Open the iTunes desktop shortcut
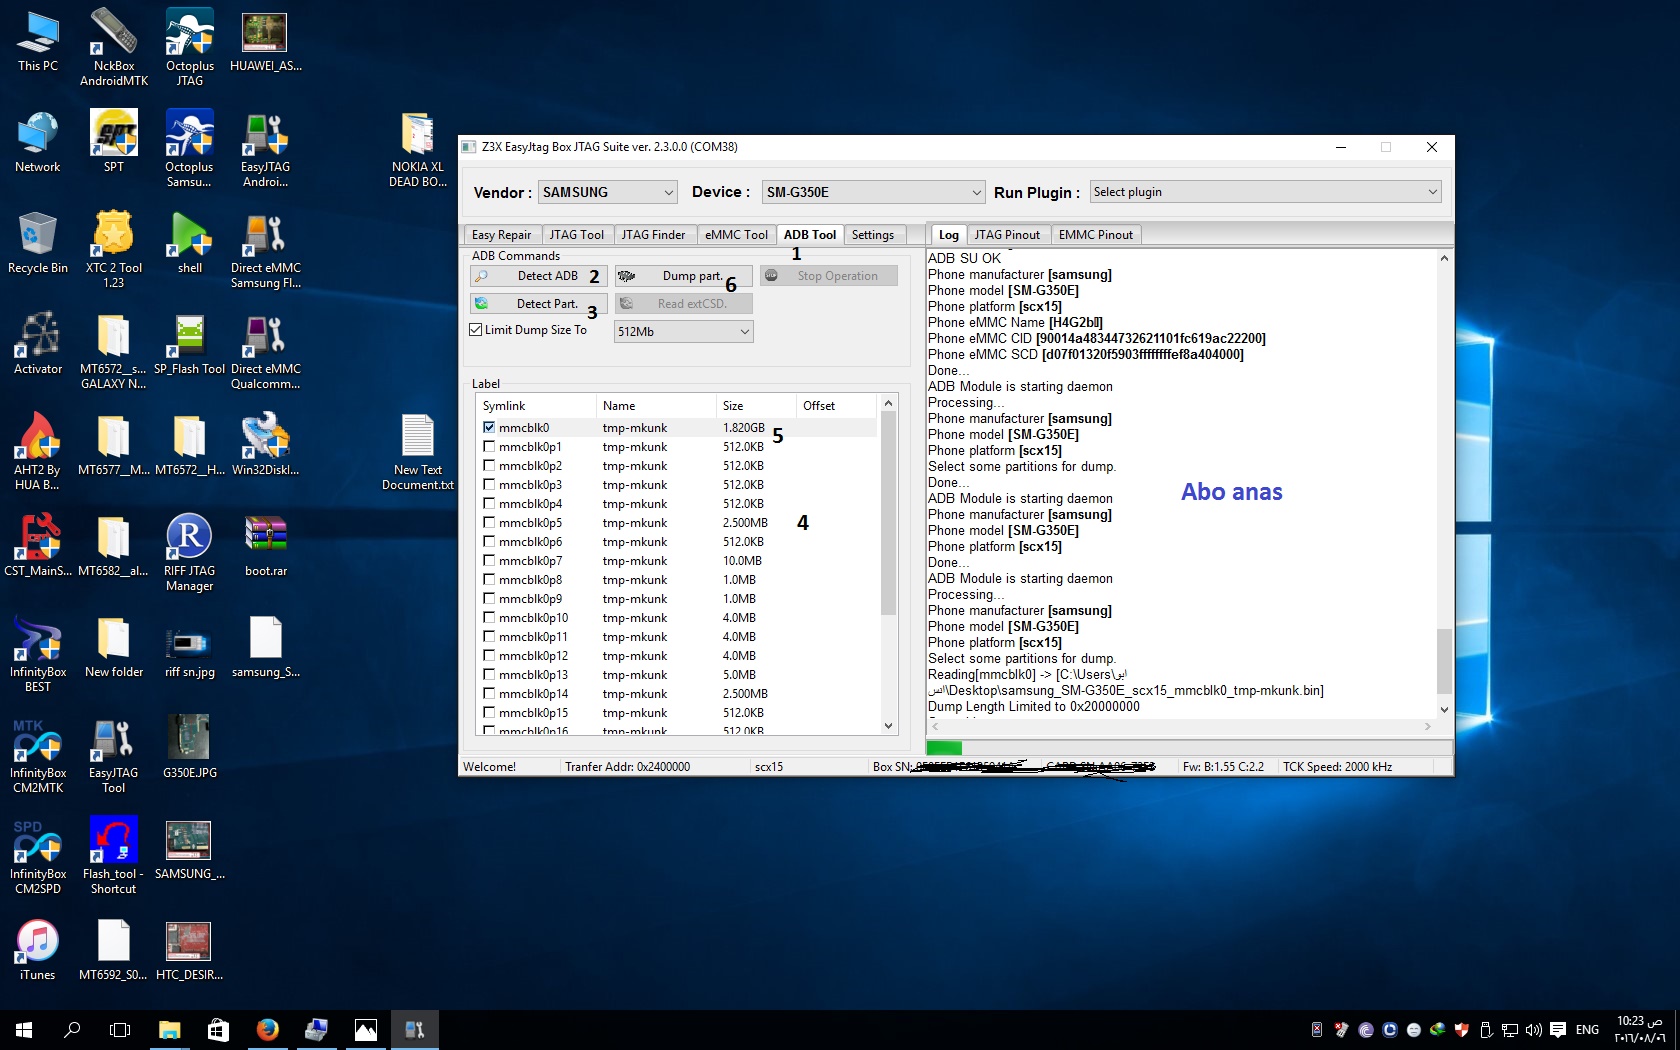The height and width of the screenshot is (1050, 1680). tap(38, 950)
